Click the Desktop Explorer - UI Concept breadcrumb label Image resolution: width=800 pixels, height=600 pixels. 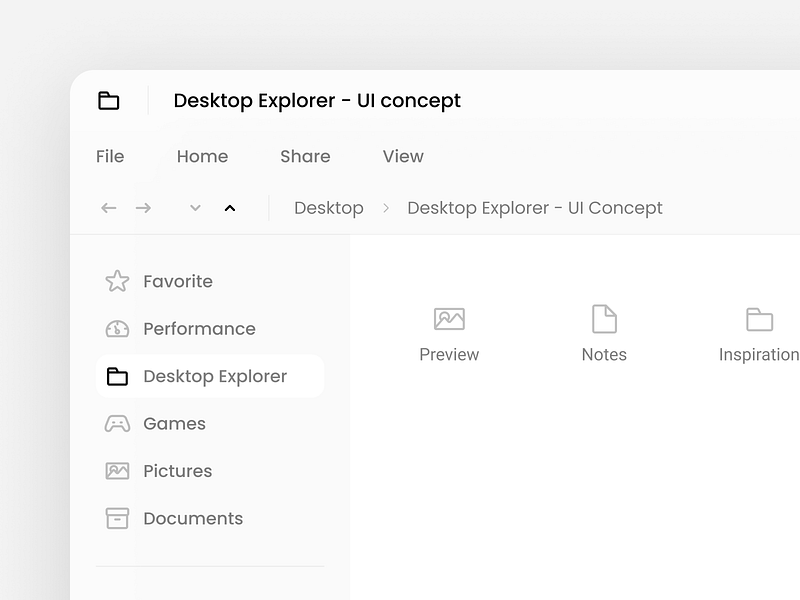[535, 208]
